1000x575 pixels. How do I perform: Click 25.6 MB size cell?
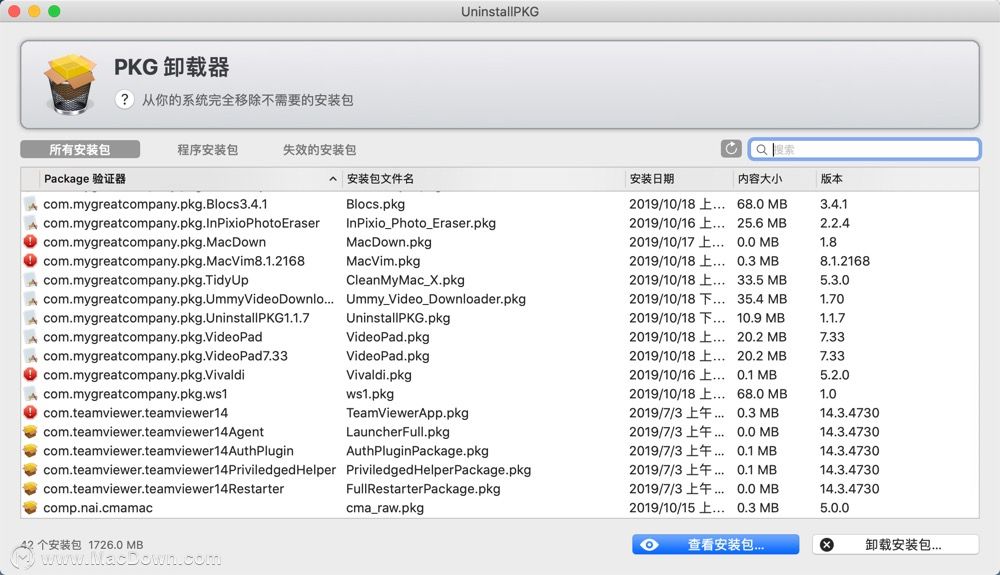(x=761, y=223)
